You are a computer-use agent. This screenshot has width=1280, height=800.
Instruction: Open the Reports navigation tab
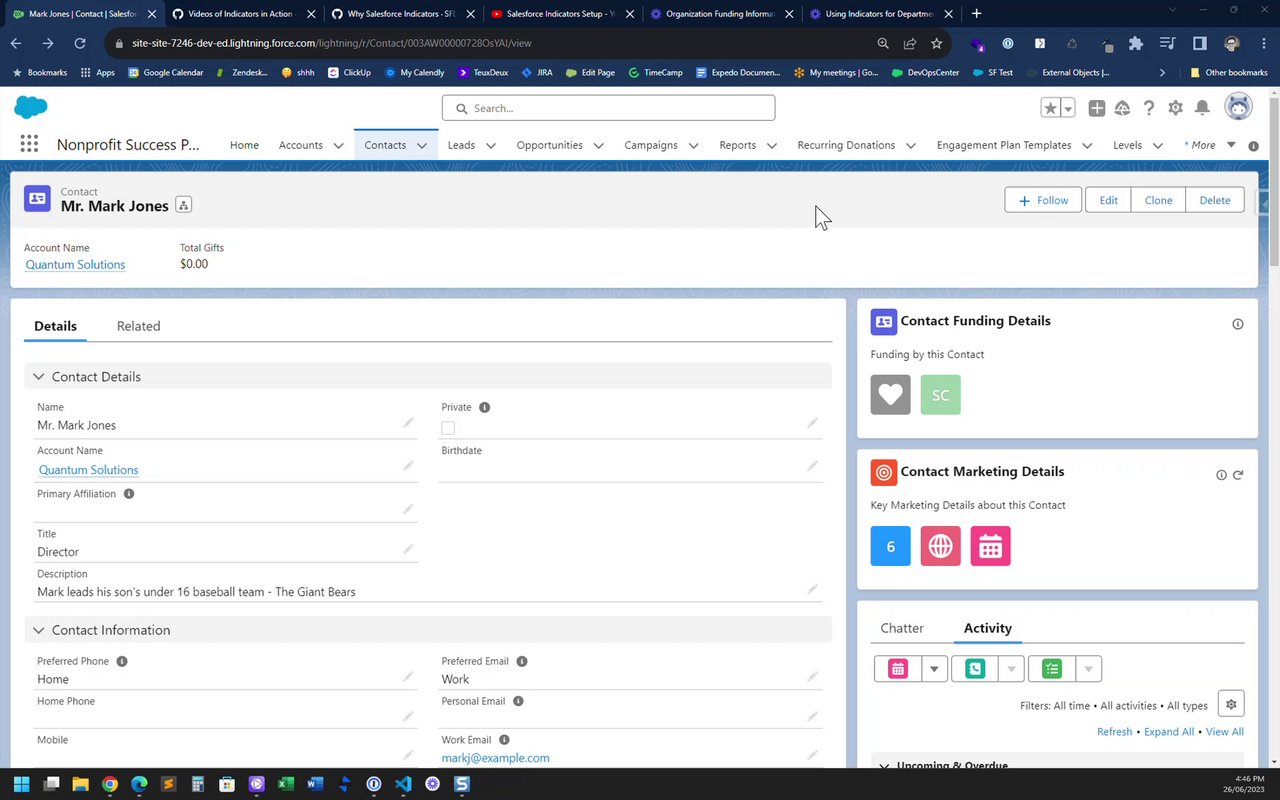(x=737, y=145)
